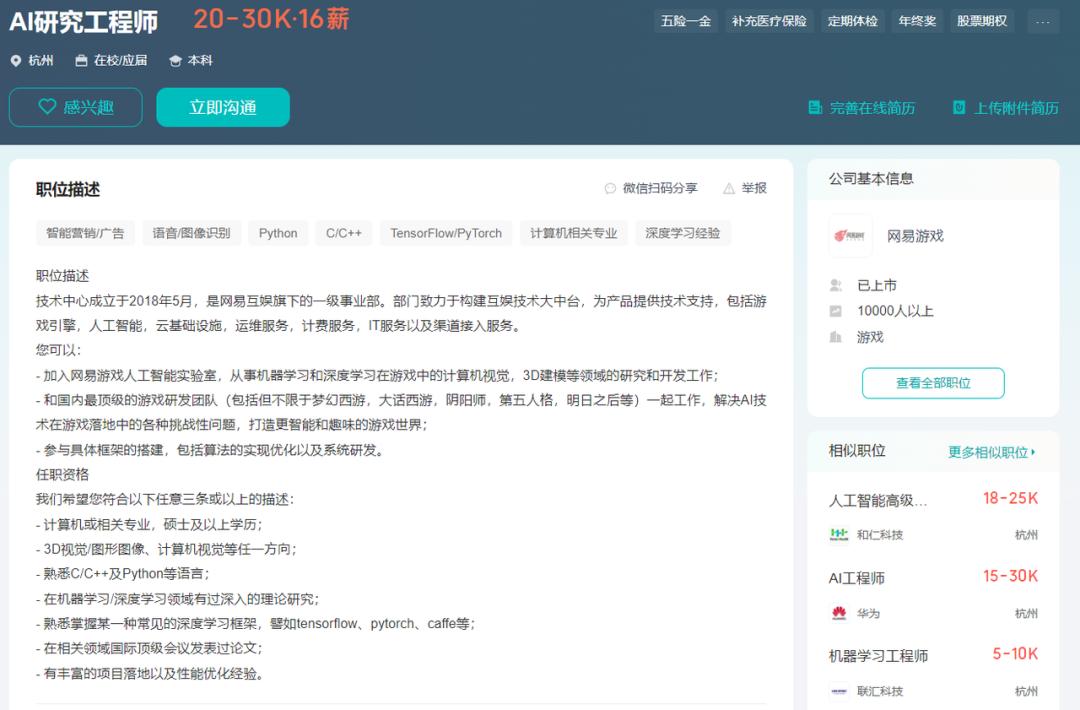This screenshot has height=710, width=1080.
Task: Click the heart icon in 感兴趣 button
Action: 47,107
